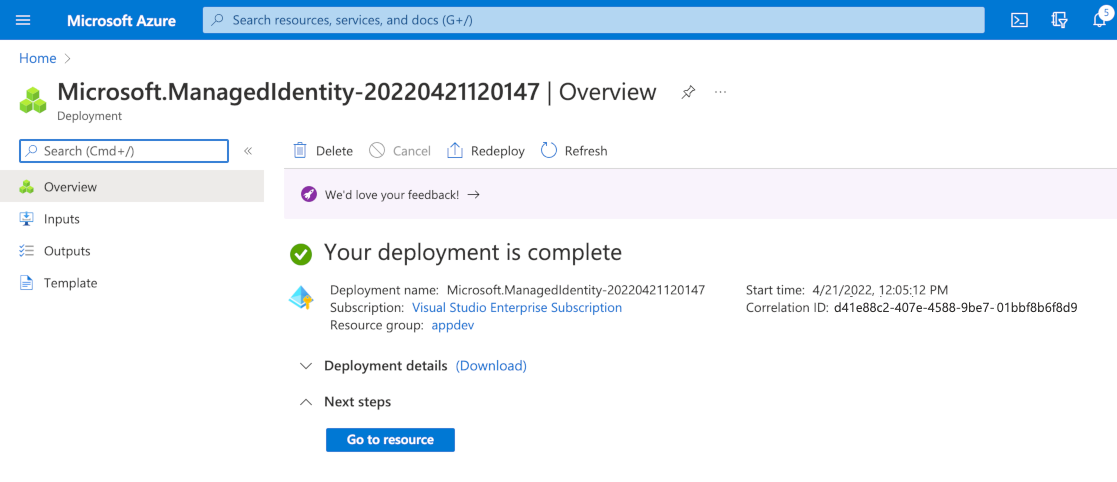Click the Deployment name value text
Screen dimensions: 1117x482
click(576, 290)
